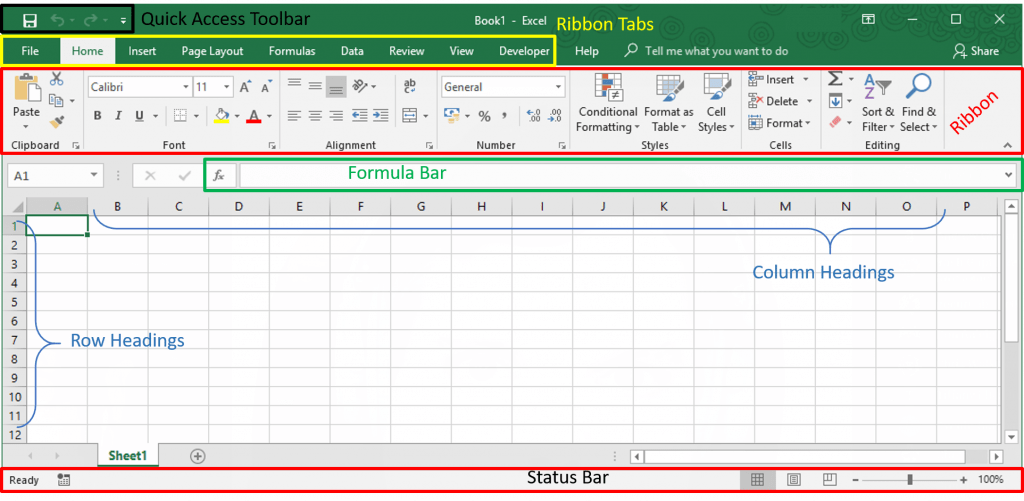
Task: Increase font size with the large A icon
Action: tap(246, 87)
